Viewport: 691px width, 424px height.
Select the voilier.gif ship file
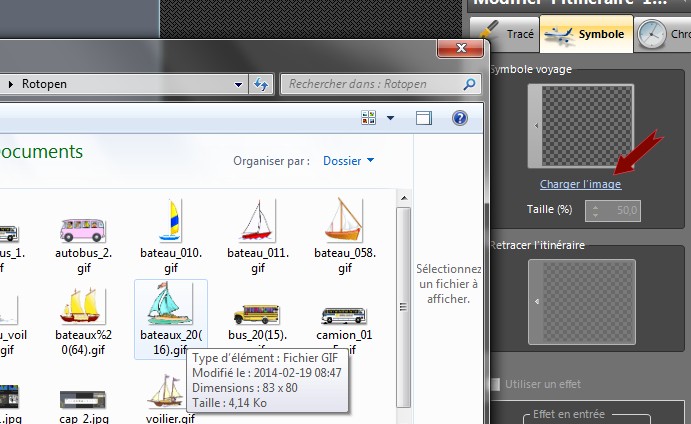click(x=170, y=399)
